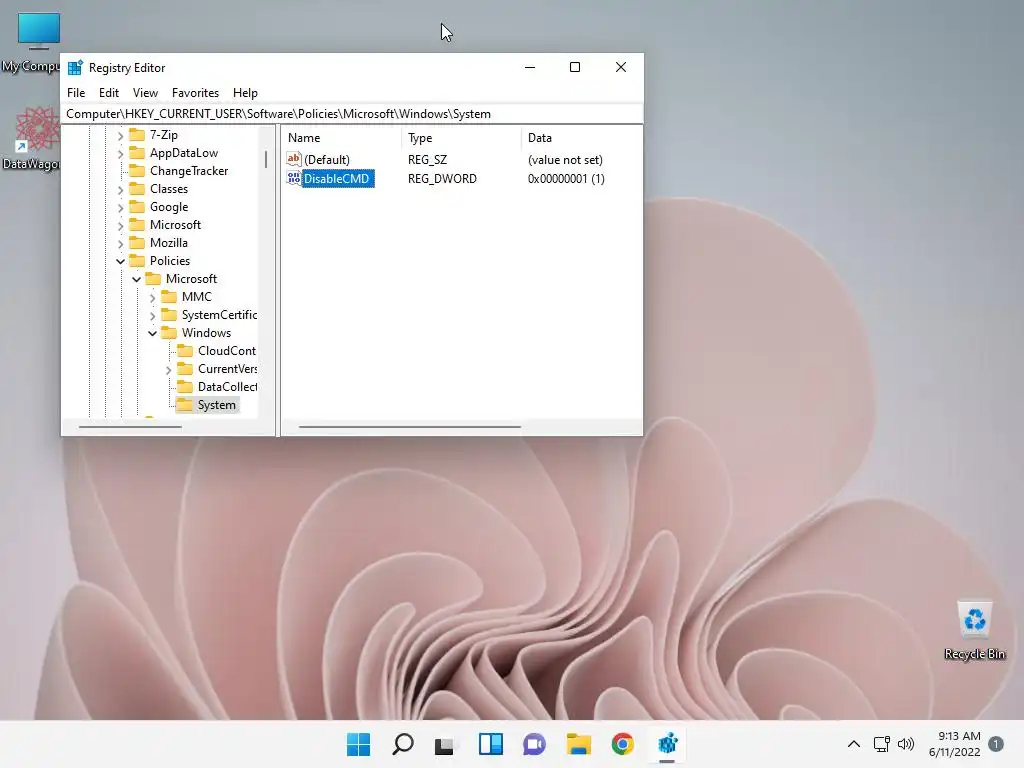Click the 0x00000001 (1) data cell

point(566,178)
